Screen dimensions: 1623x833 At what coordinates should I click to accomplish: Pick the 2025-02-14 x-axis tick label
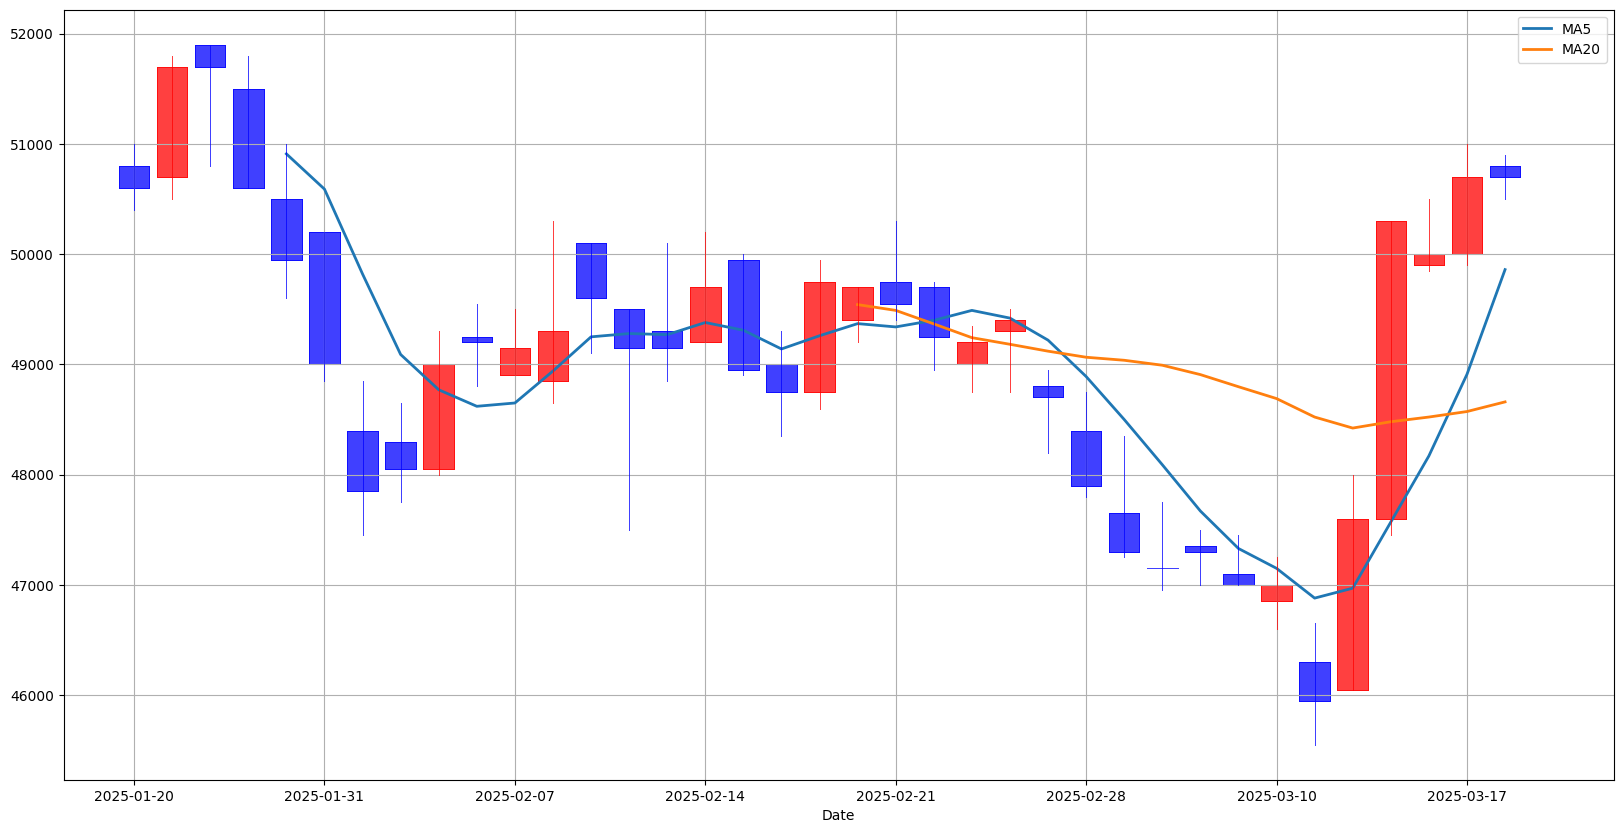[x=705, y=796]
